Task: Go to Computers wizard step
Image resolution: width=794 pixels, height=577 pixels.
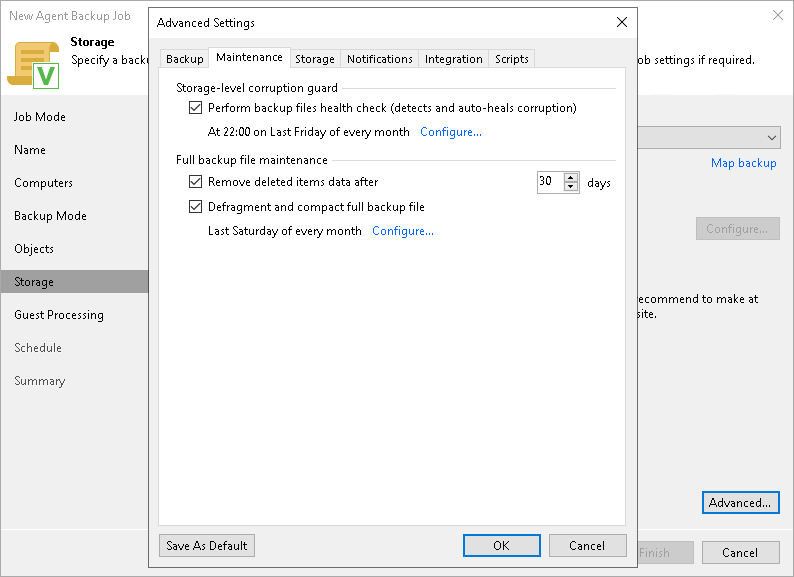Action: [x=43, y=183]
